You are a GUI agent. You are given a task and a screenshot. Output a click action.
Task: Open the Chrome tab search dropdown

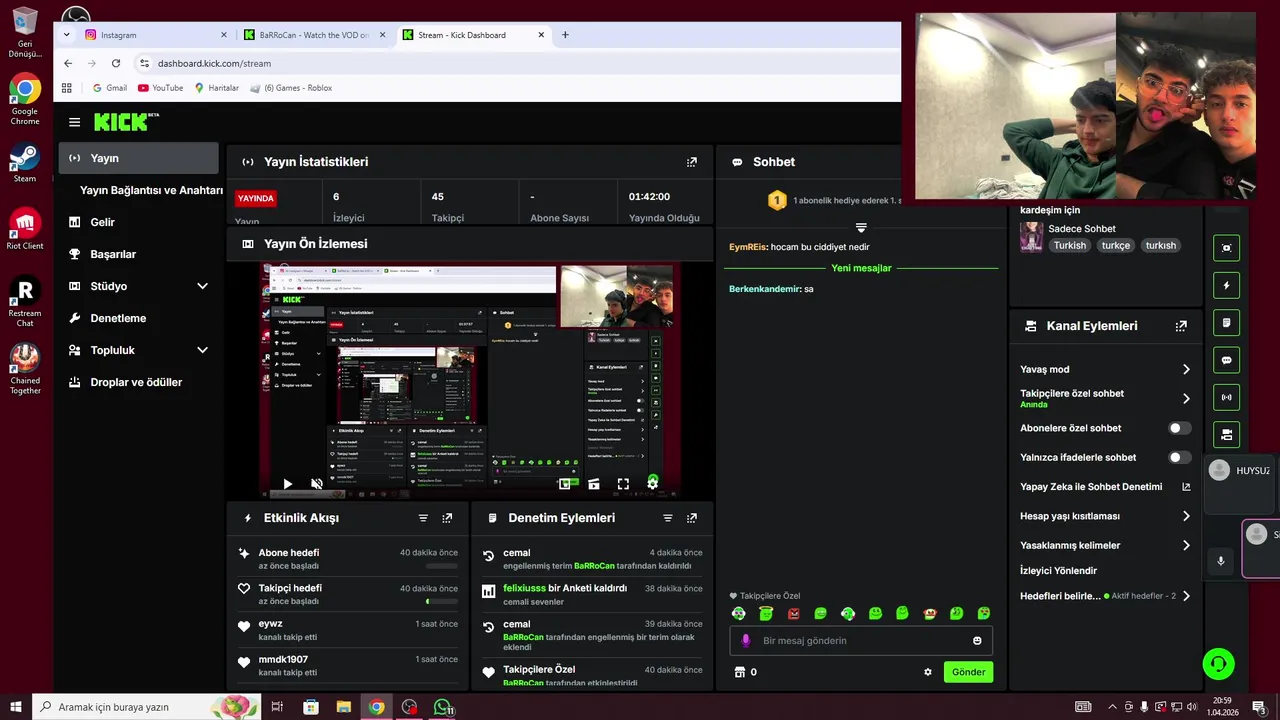pyautogui.click(x=67, y=34)
